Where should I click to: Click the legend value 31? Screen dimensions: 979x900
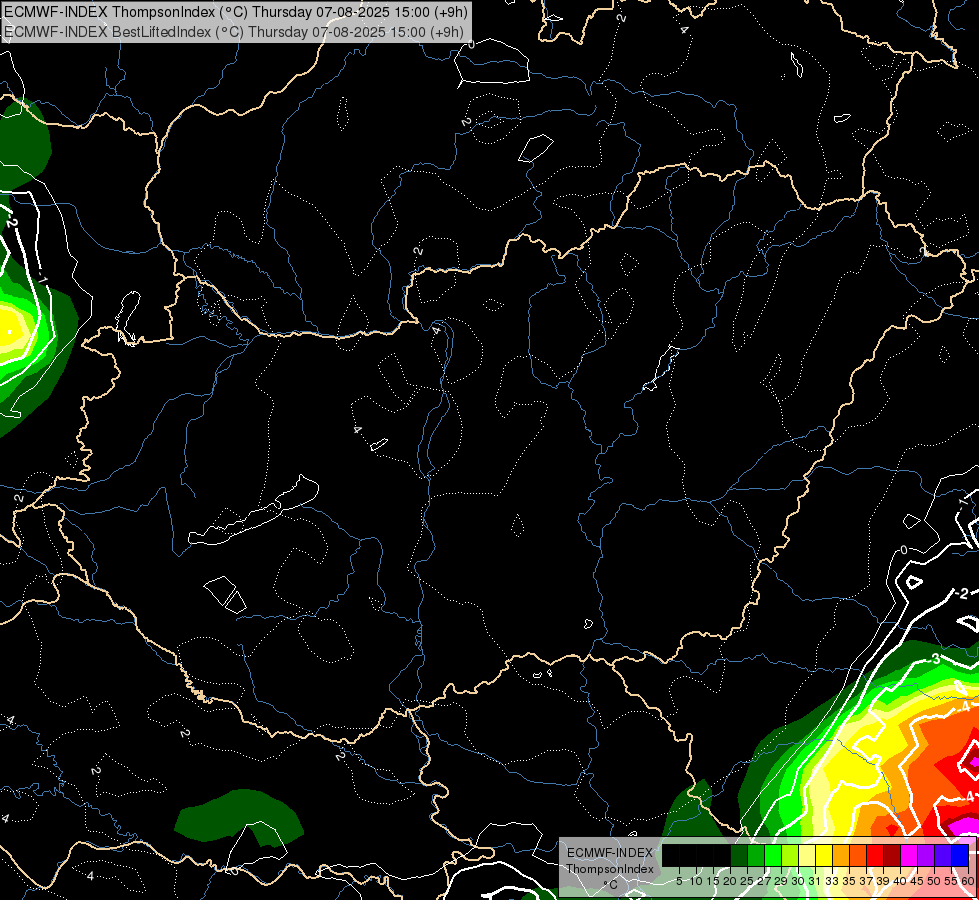pos(815,881)
